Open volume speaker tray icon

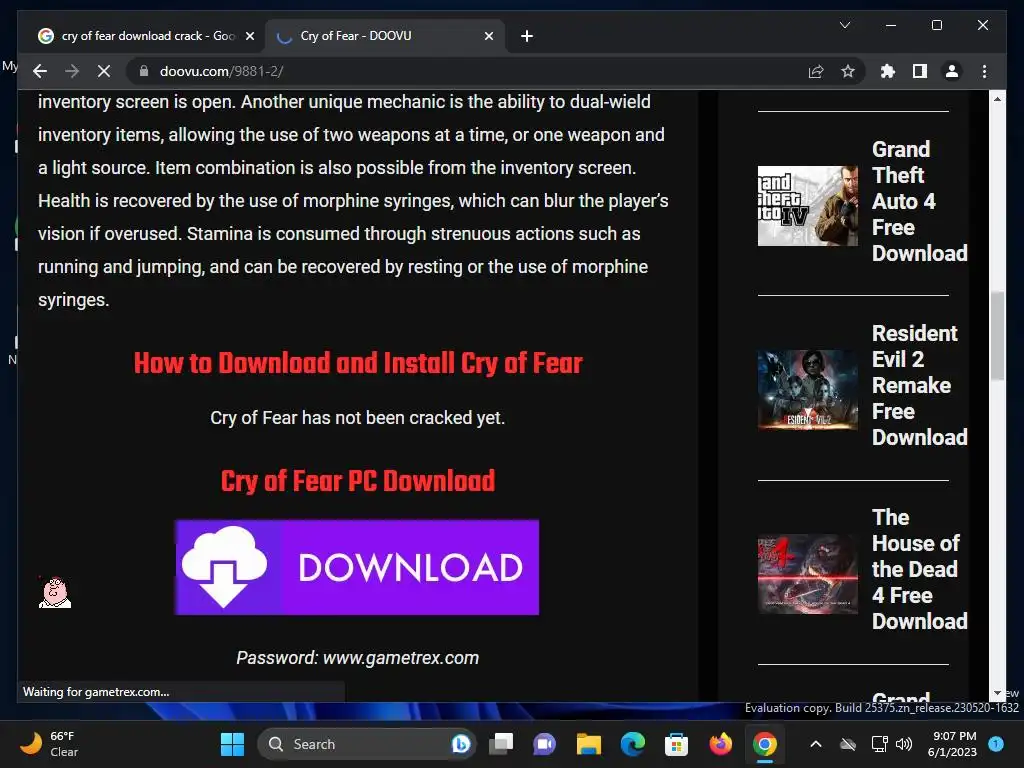904,744
